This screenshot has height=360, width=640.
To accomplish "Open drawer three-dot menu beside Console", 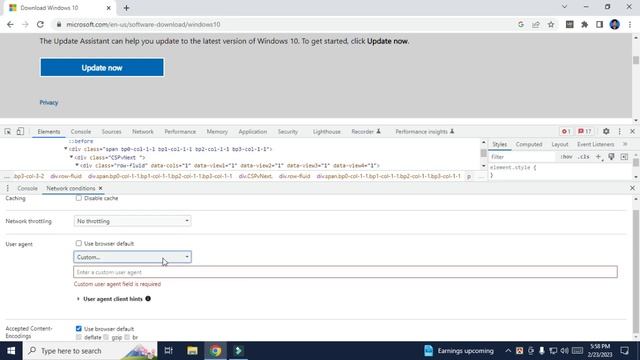I will tap(7, 188).
